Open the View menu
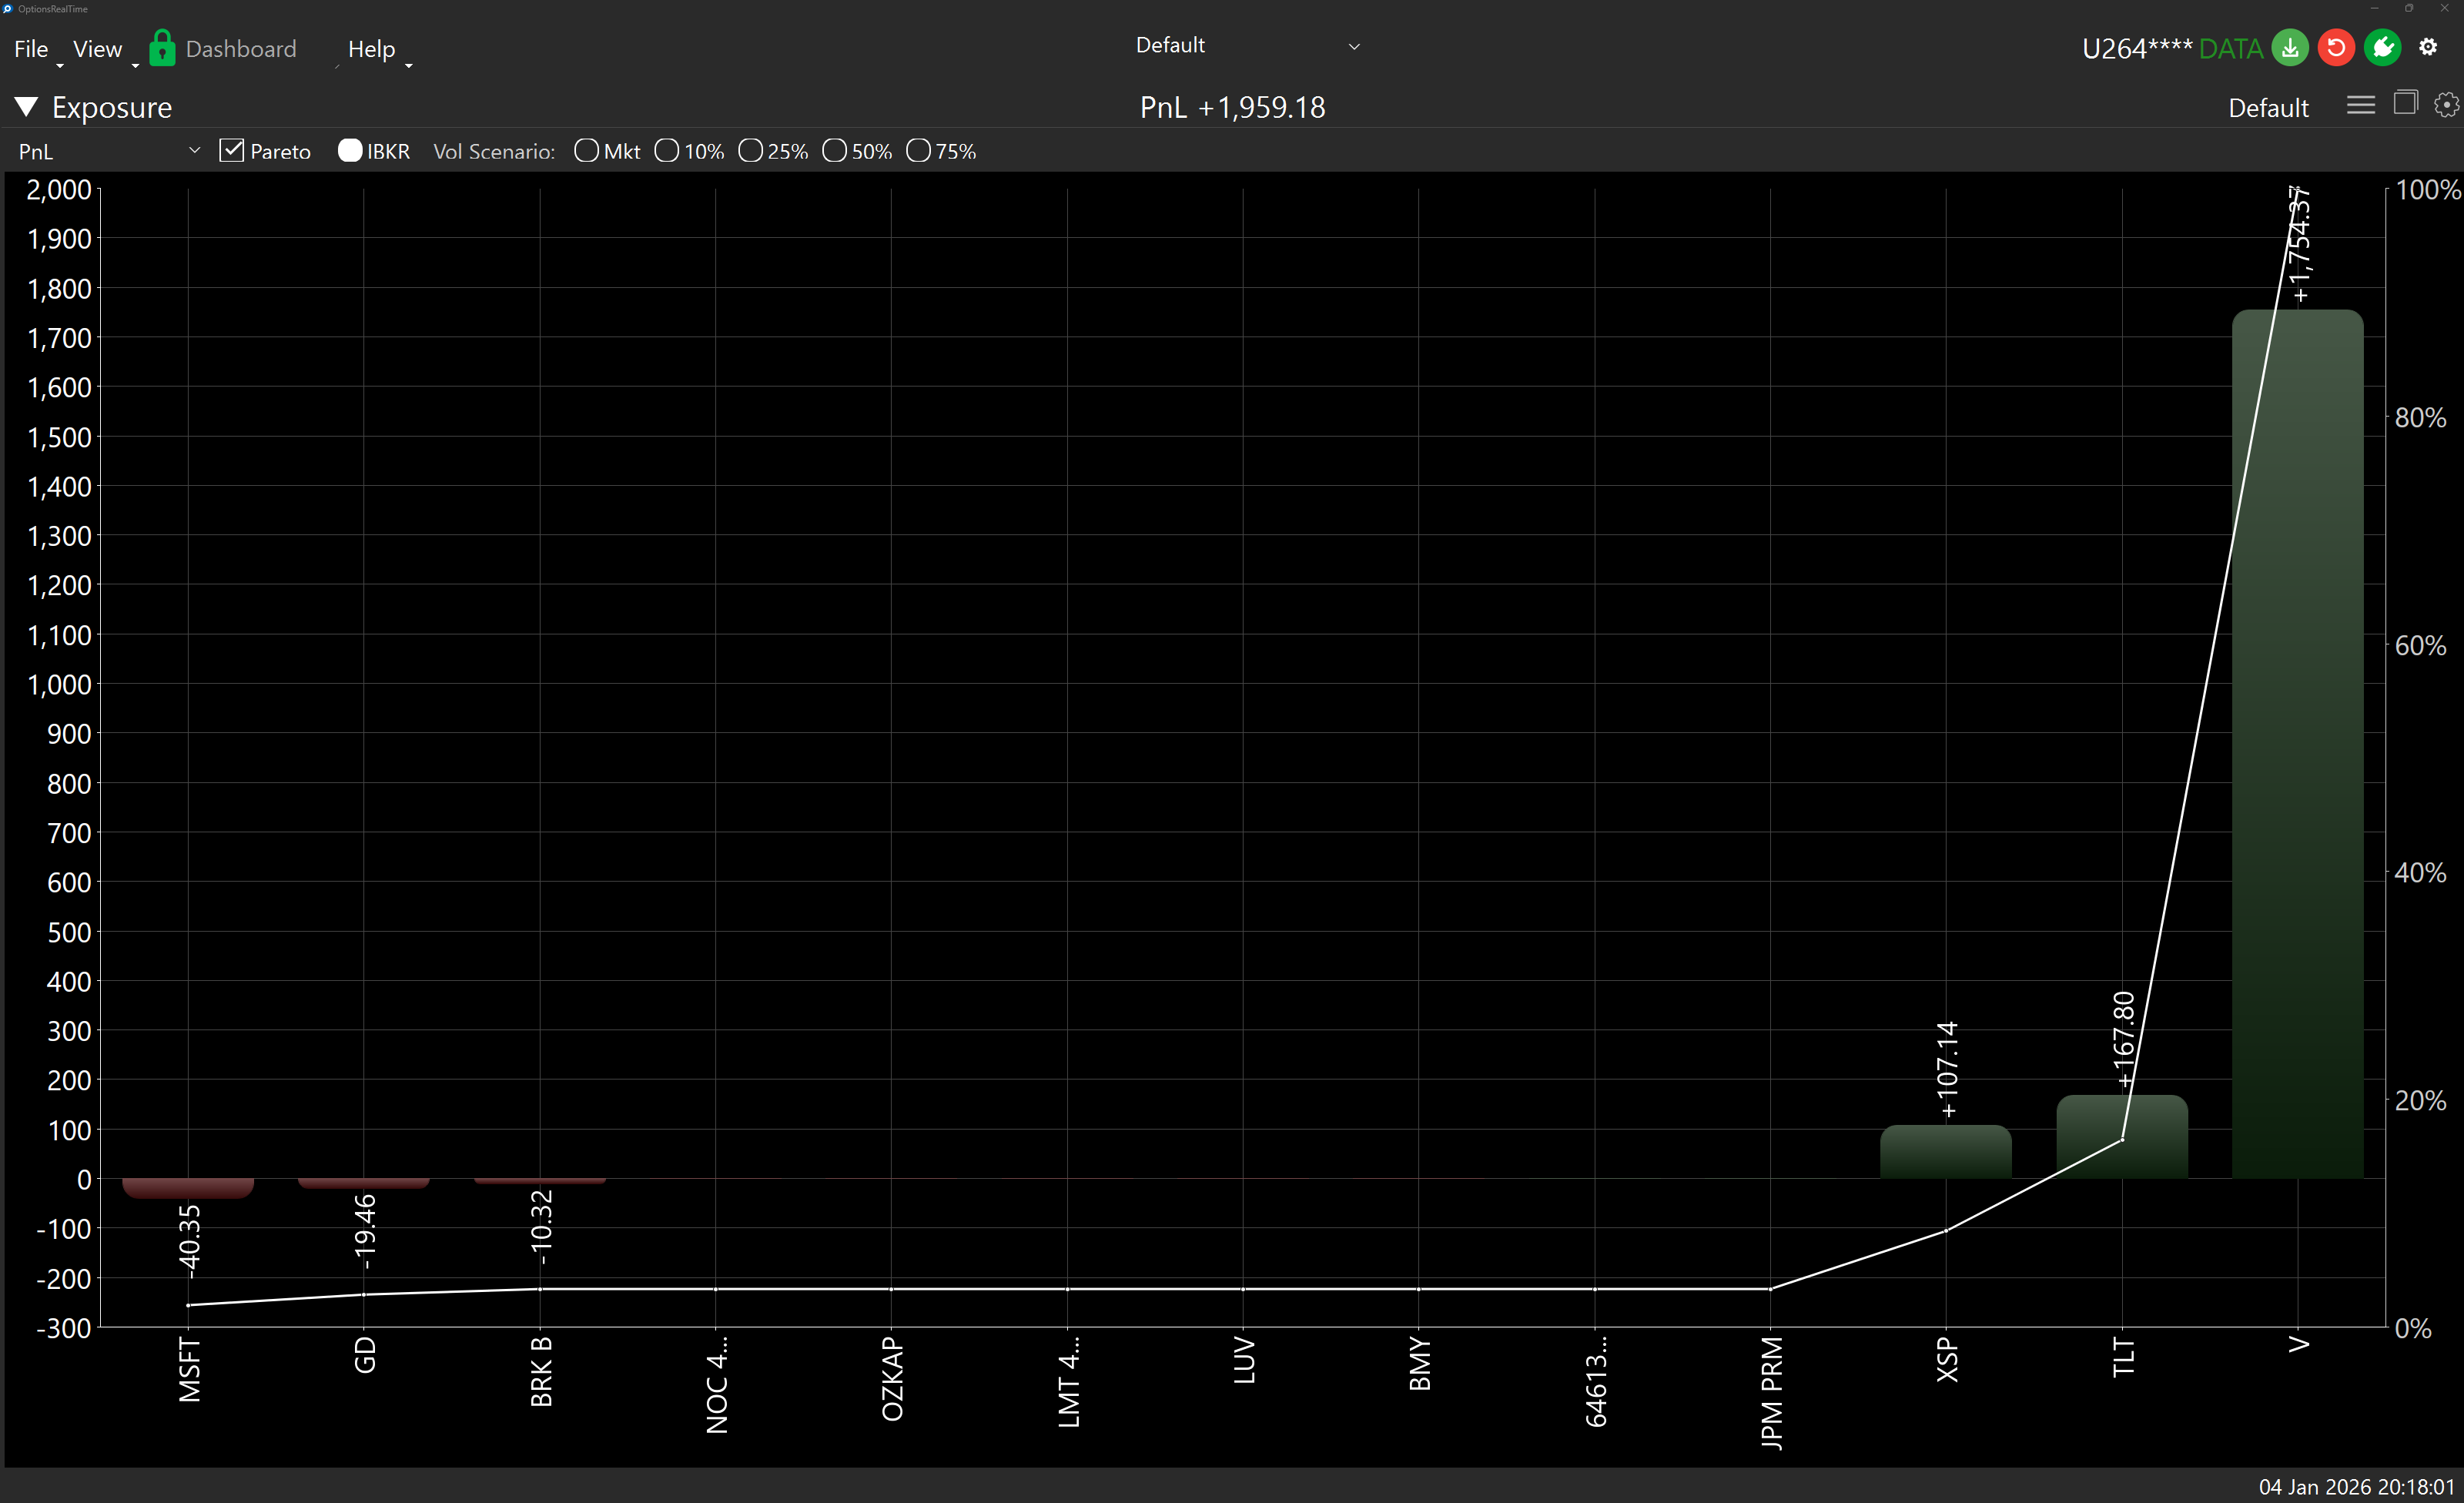This screenshot has width=2464, height=1503. coord(97,47)
